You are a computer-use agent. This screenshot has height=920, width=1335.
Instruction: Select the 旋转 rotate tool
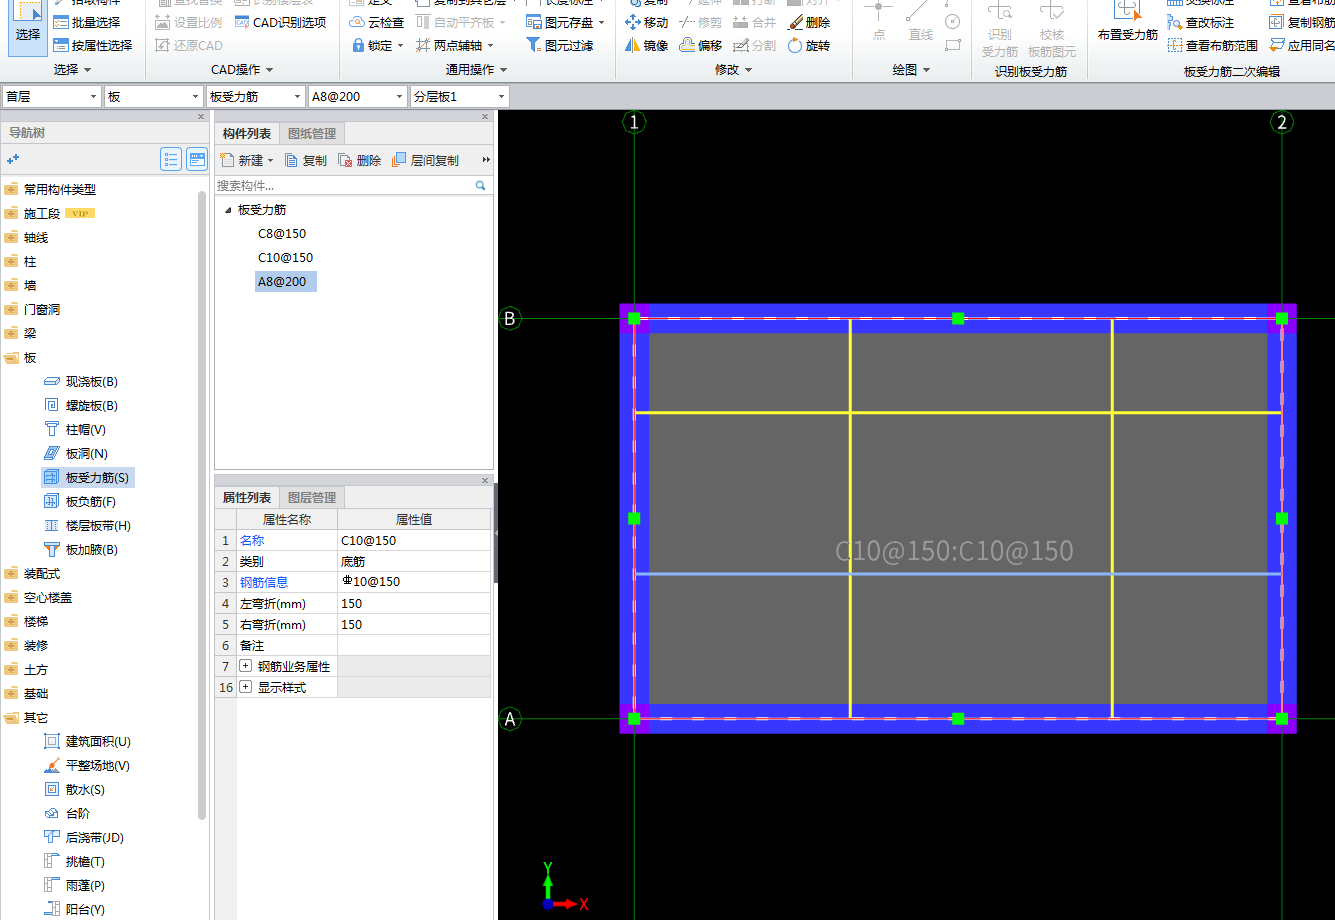pos(808,45)
